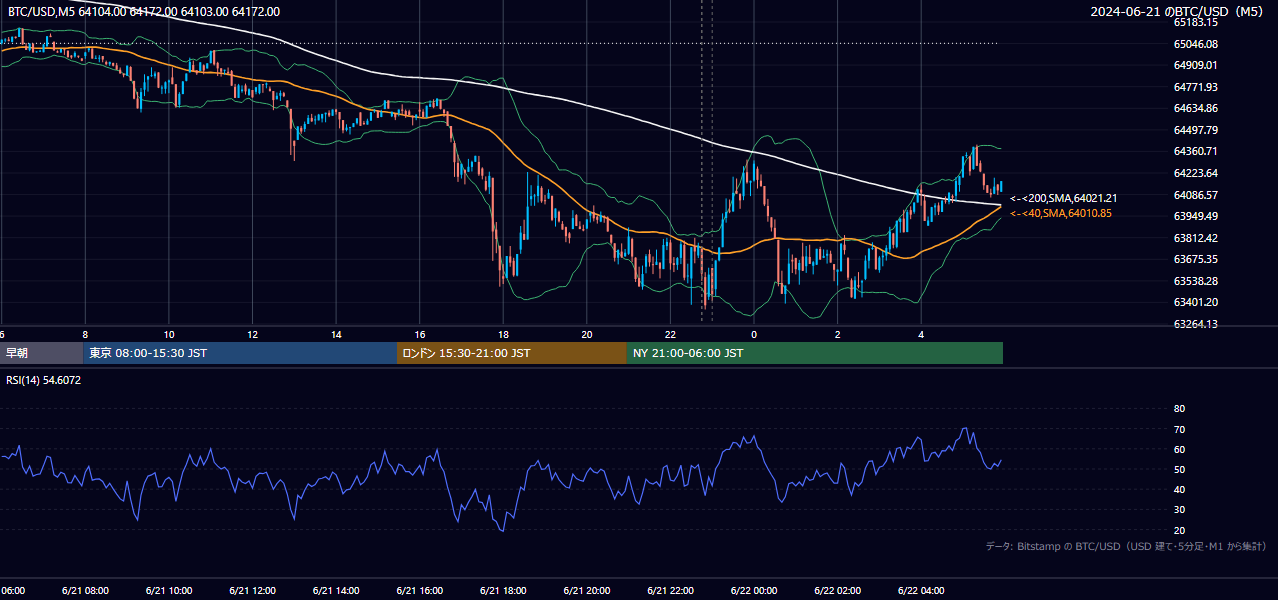Select the 64086.57 axis label
This screenshot has width=1278, height=600.
pos(1195,195)
